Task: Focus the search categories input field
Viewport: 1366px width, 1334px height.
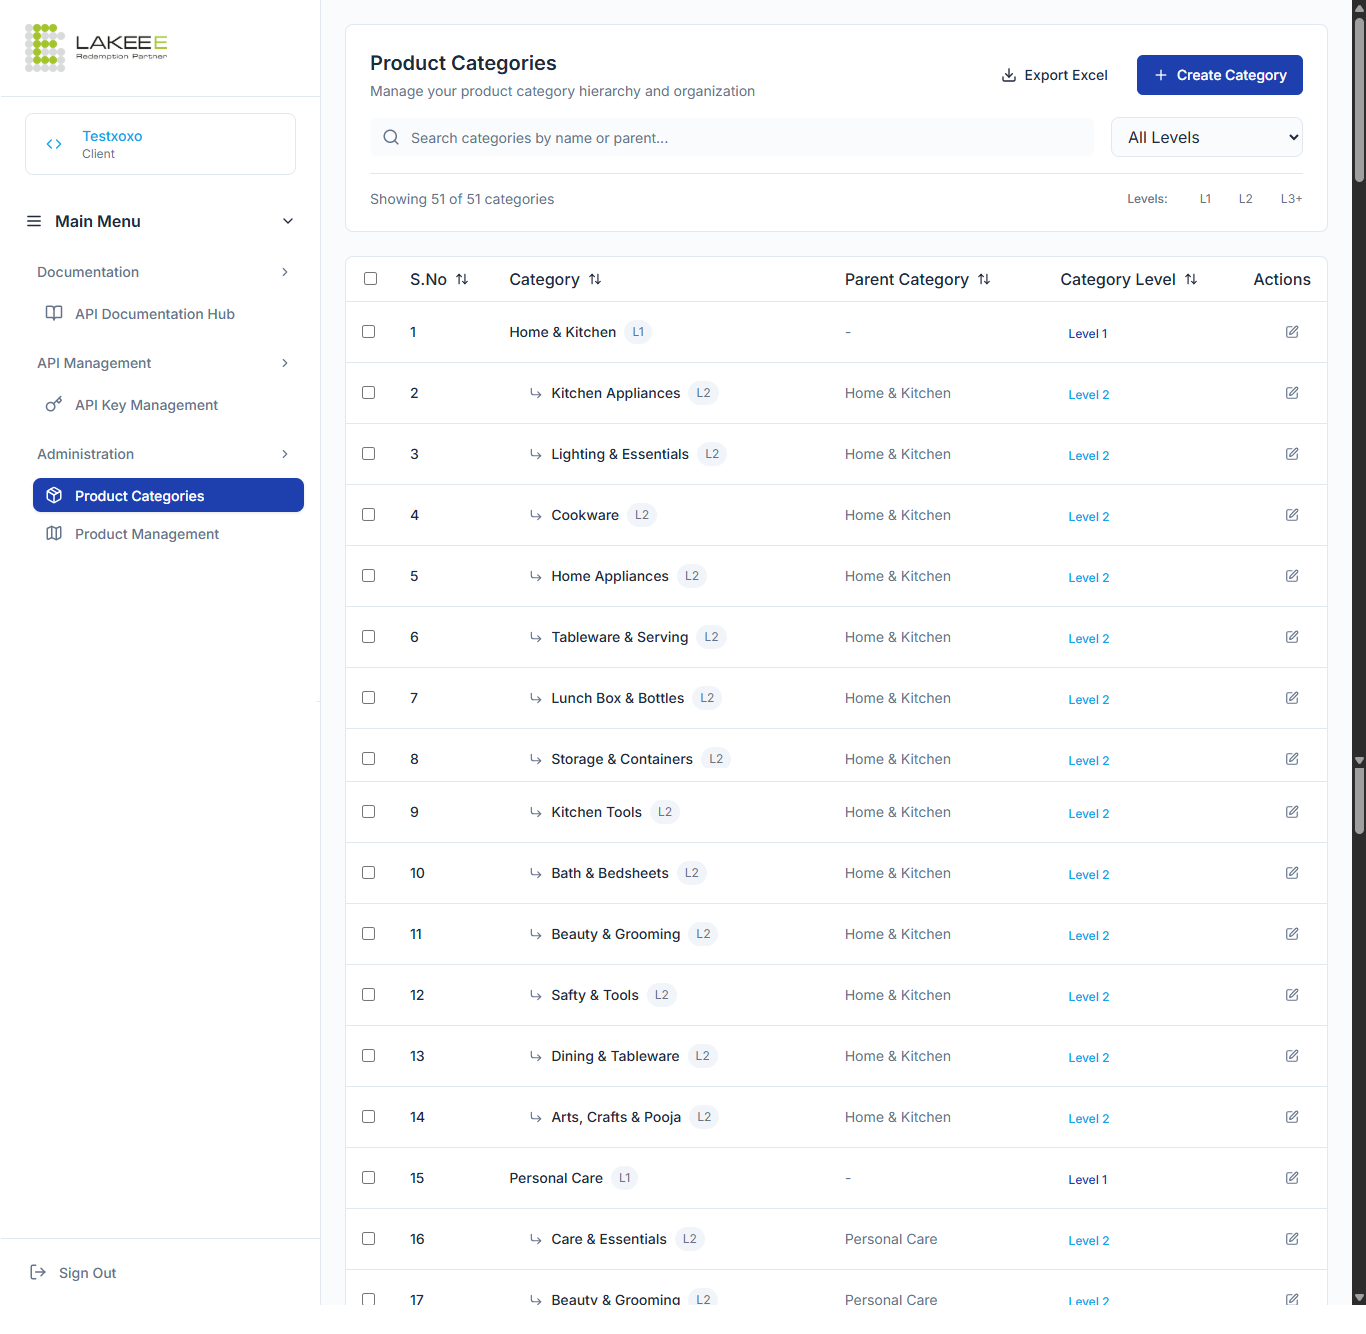Action: 740,138
